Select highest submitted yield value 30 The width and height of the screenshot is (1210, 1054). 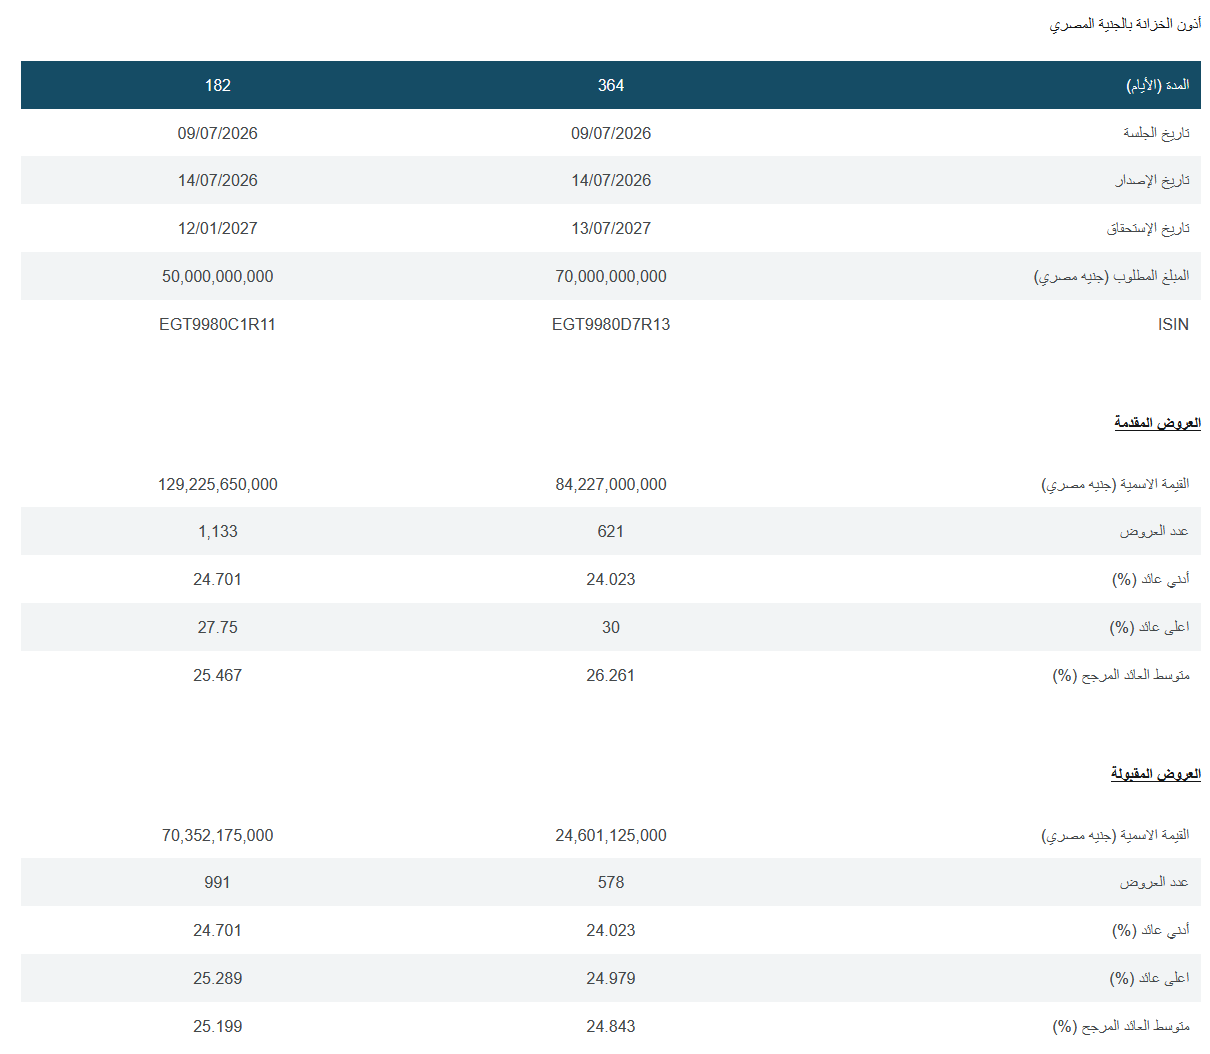(611, 627)
